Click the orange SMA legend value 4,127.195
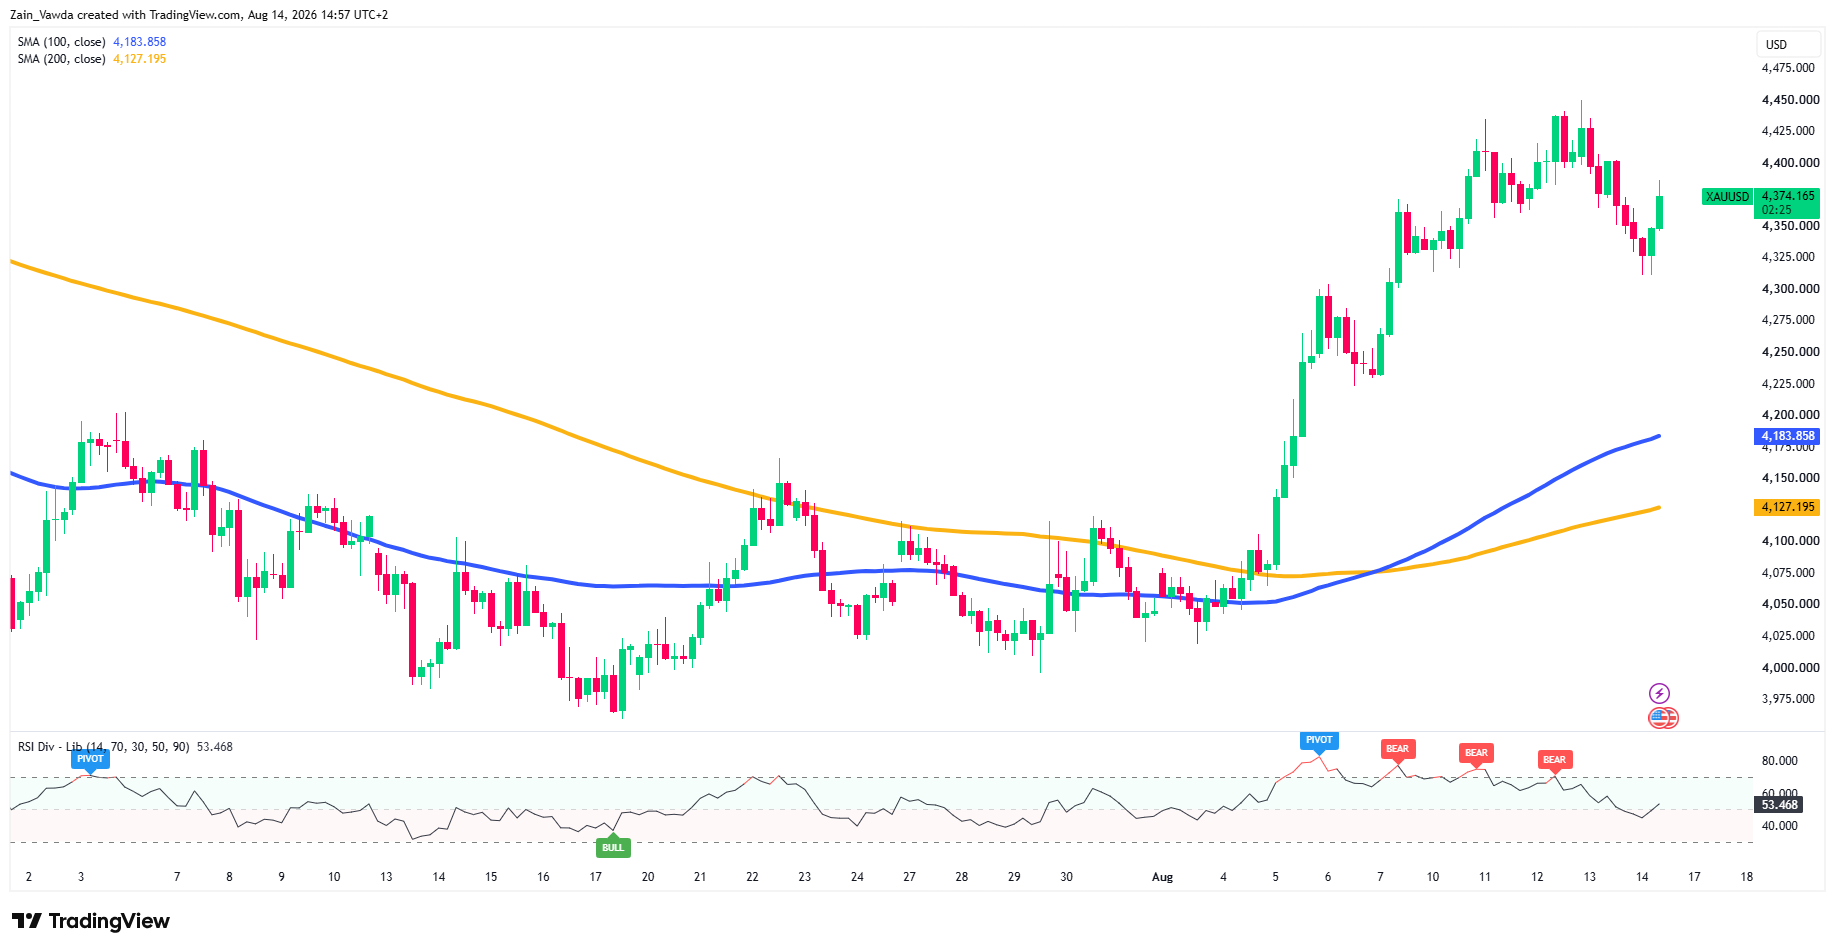Screen dimensions: 1835x951 pyautogui.click(x=140, y=59)
